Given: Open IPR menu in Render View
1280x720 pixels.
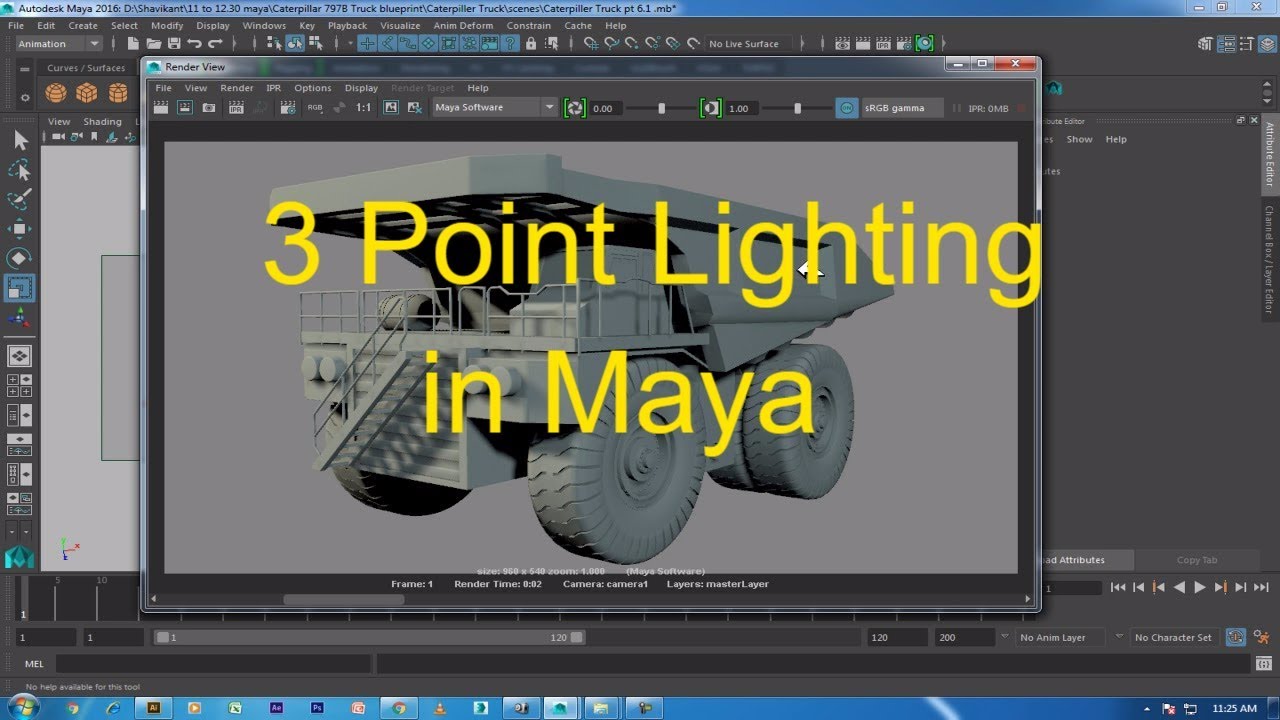Looking at the screenshot, I should click(273, 88).
